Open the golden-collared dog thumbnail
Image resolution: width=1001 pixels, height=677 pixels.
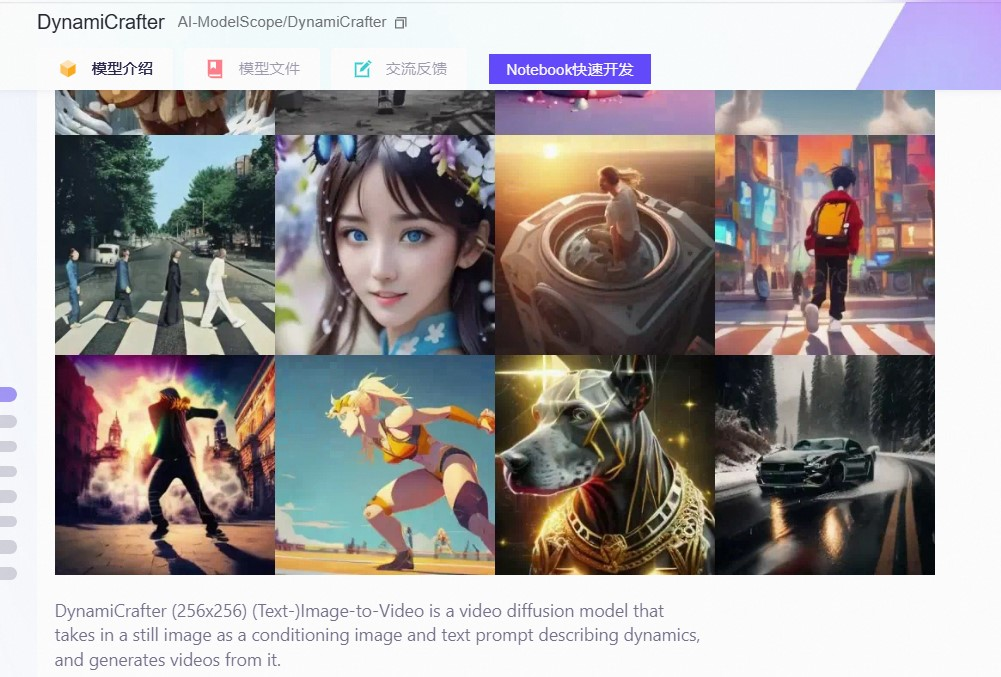coord(605,465)
